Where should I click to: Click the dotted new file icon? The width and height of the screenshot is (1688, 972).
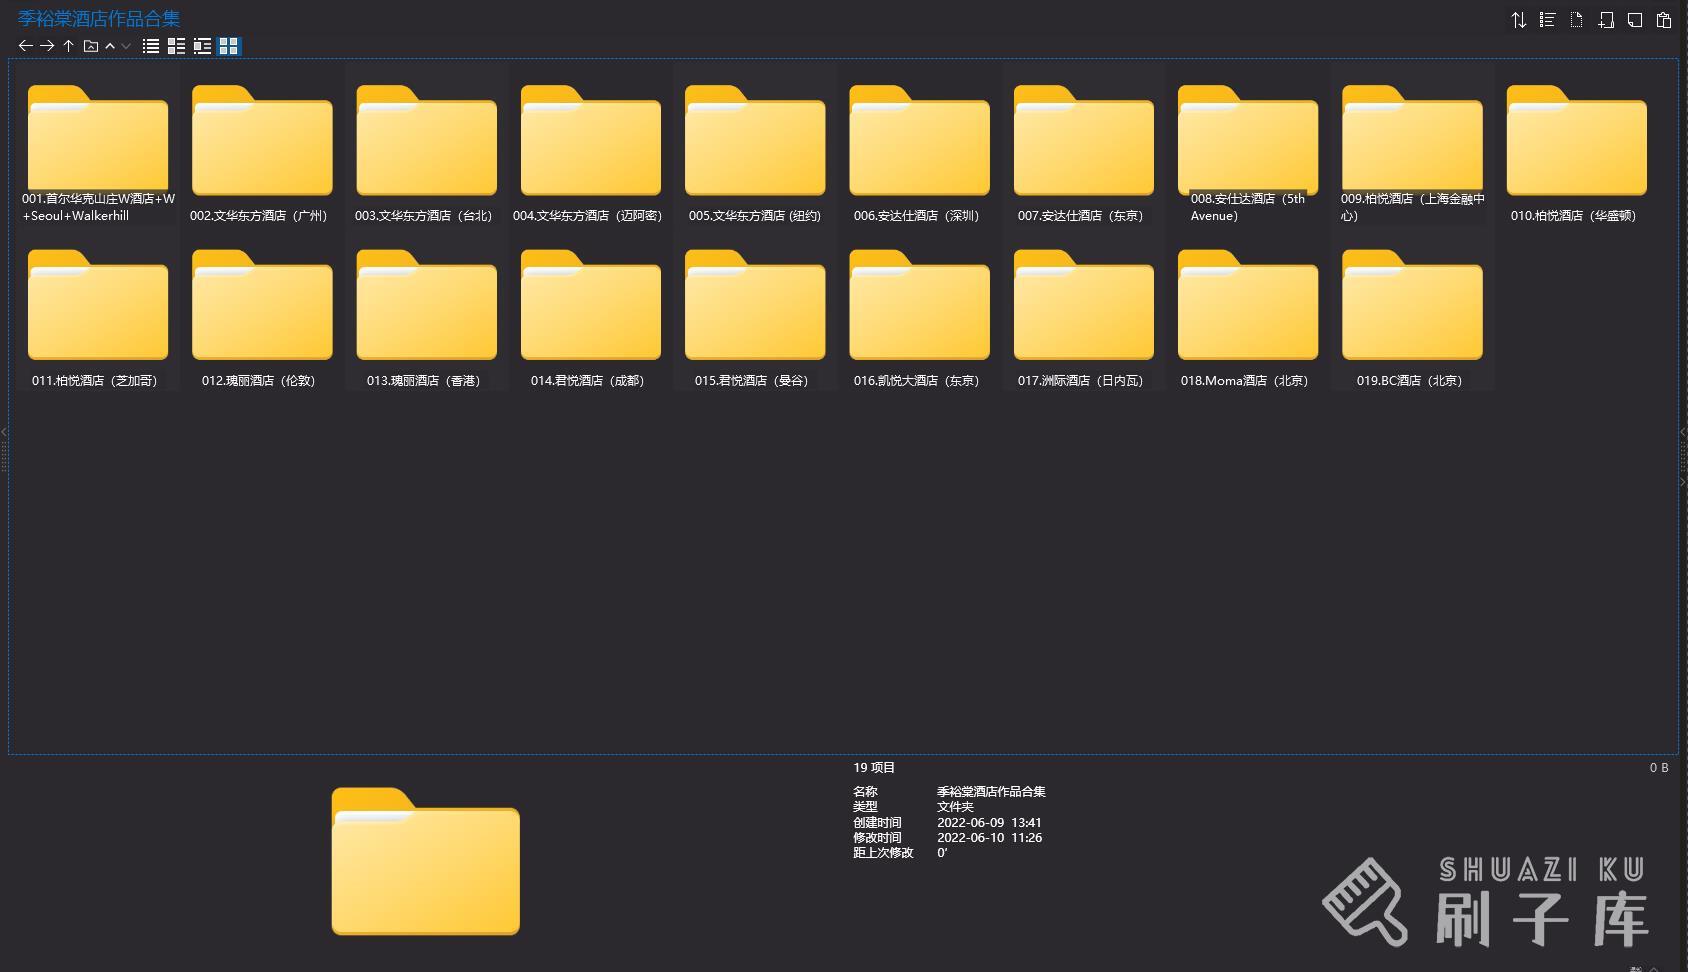[x=1576, y=20]
